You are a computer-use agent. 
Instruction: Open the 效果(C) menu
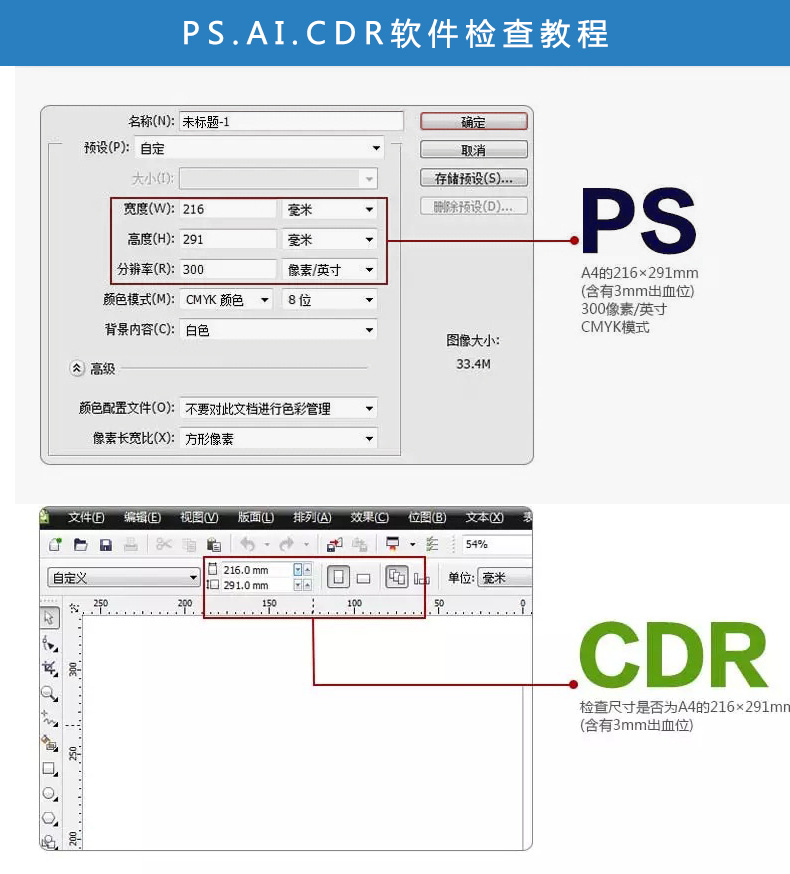coord(370,518)
